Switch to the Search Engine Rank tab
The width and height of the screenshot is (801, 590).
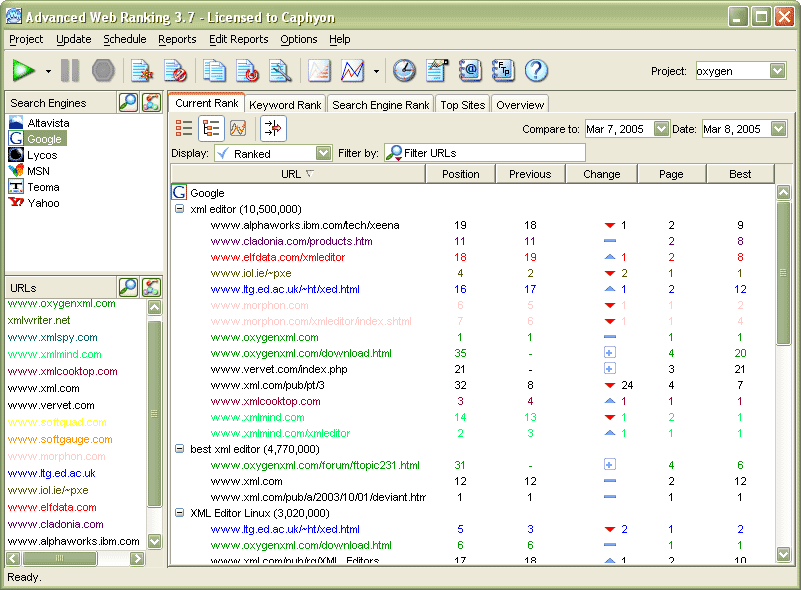[381, 105]
